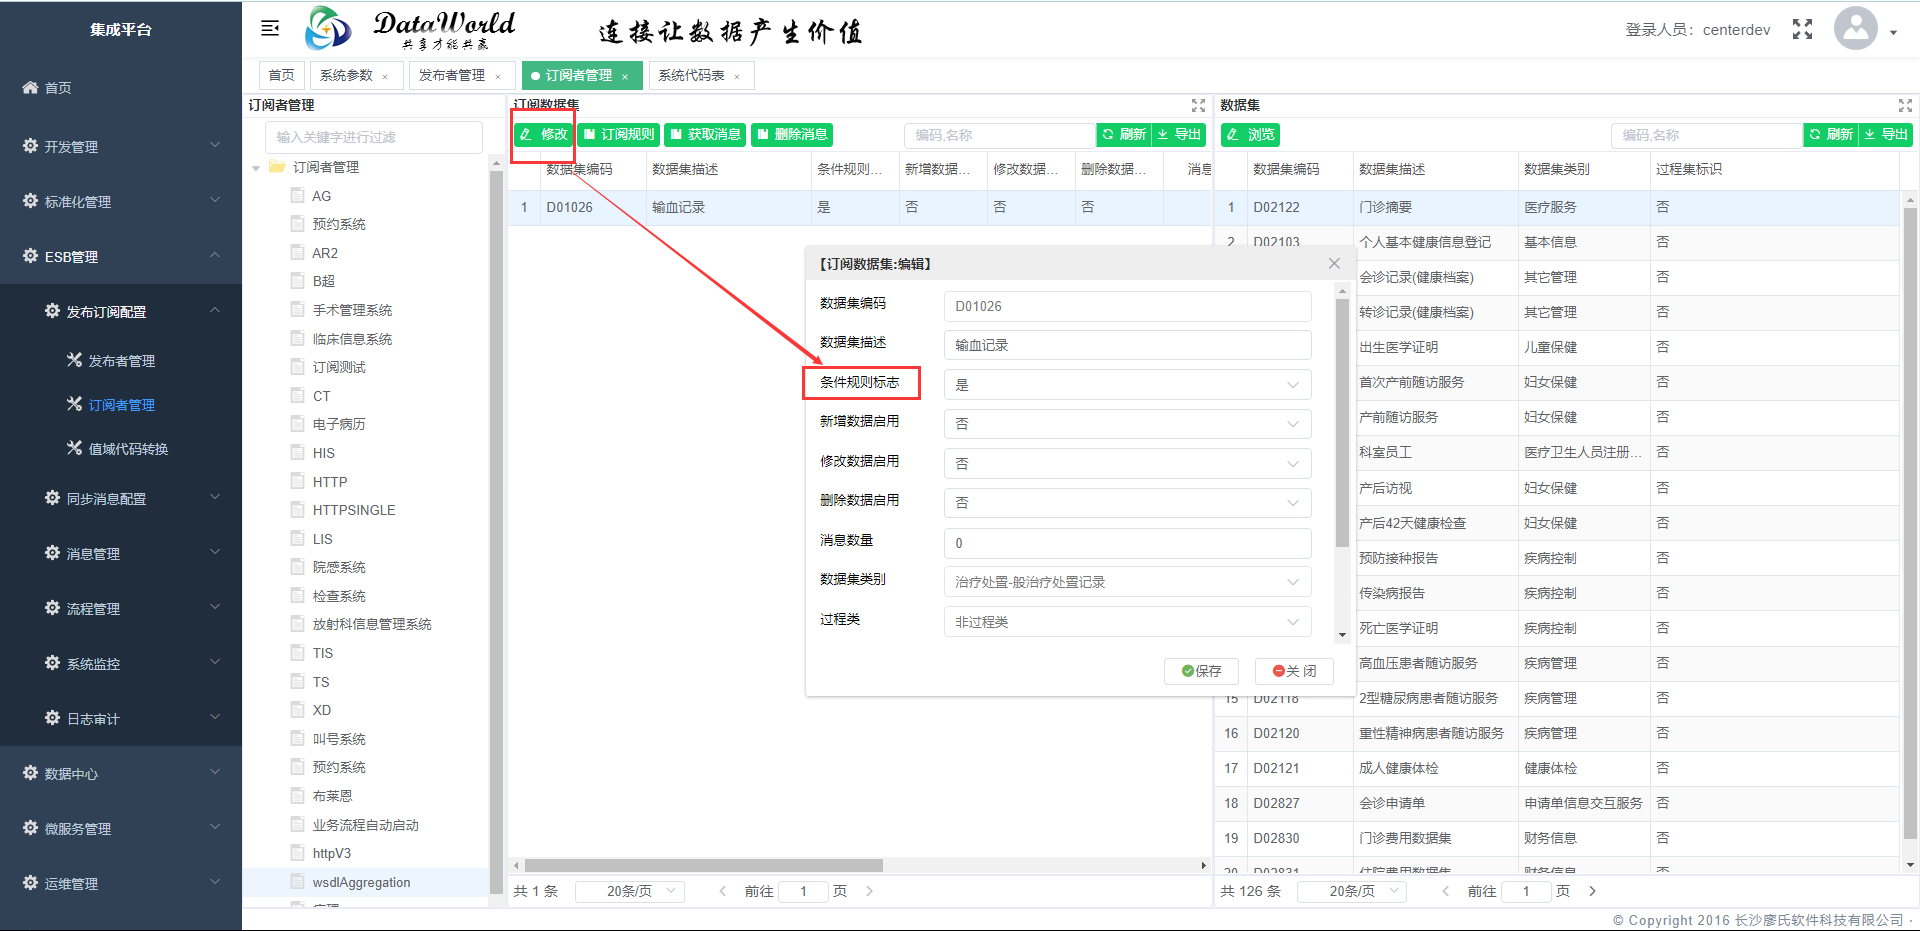Viewport: 1920px width, 931px height.
Task: Click the 标准化管理 gear icon
Action: tap(30, 201)
